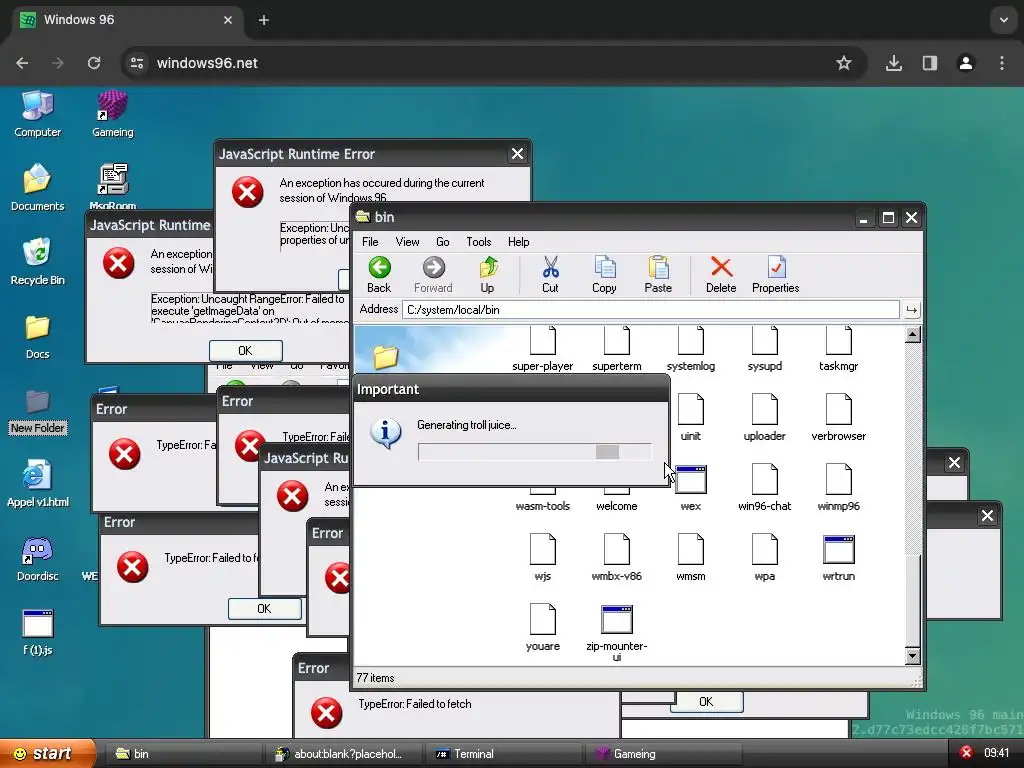
Task: Open the Help menu in bin window
Action: [x=519, y=242]
